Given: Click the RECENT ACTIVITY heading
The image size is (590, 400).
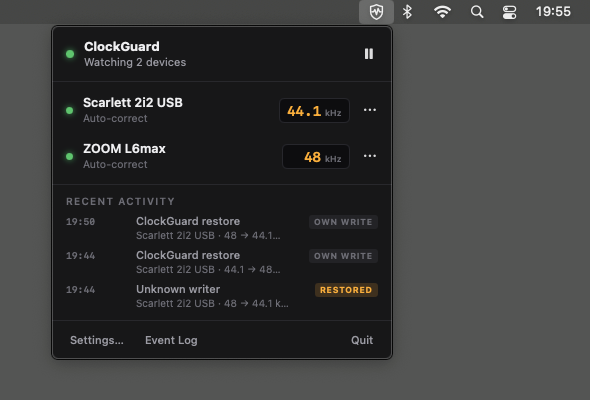Looking at the screenshot, I should (120, 202).
